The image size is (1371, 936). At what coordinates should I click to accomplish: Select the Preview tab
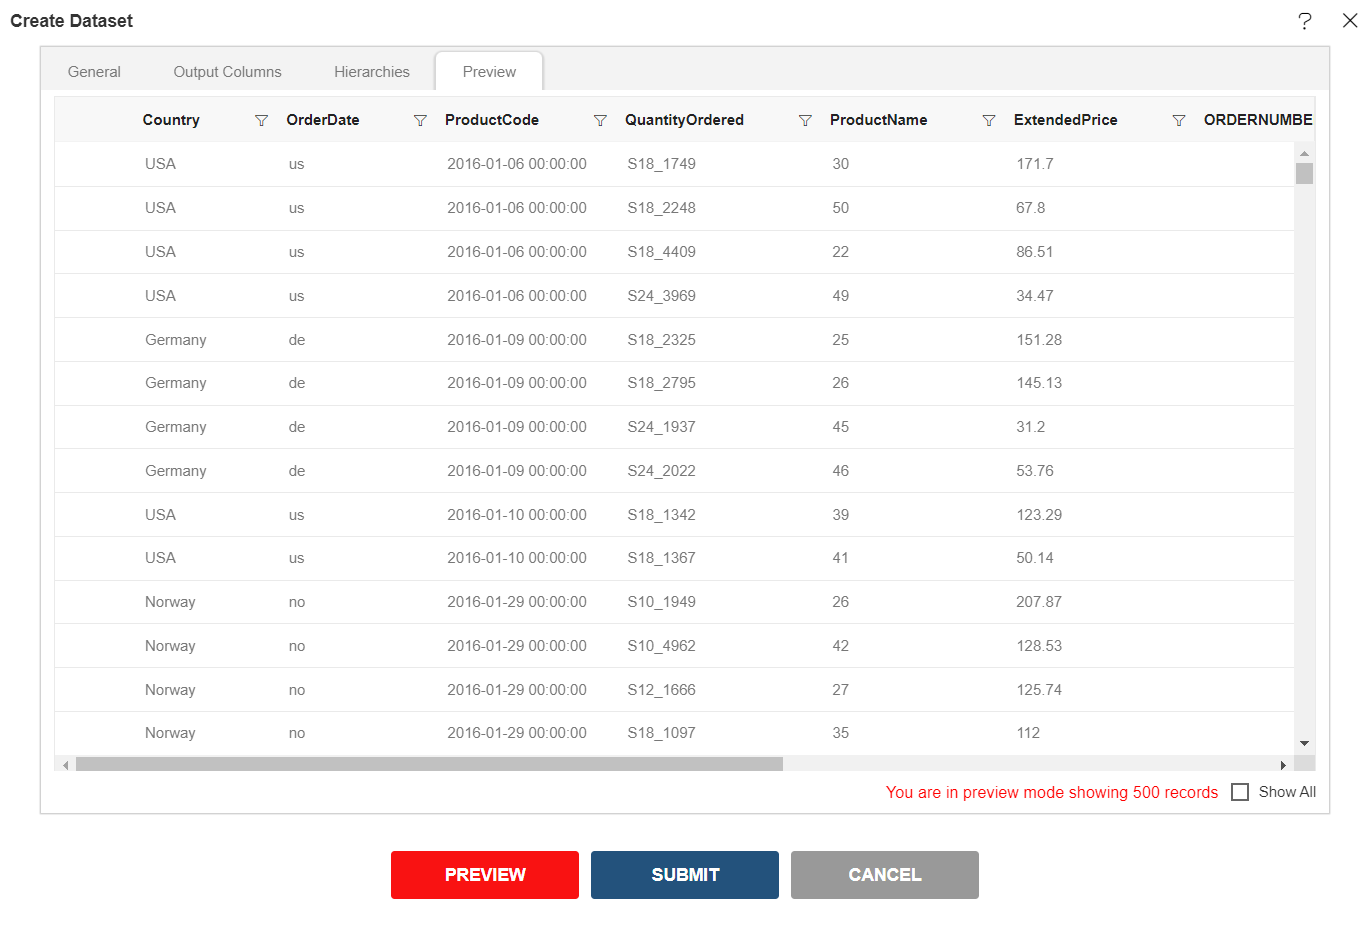tap(490, 72)
